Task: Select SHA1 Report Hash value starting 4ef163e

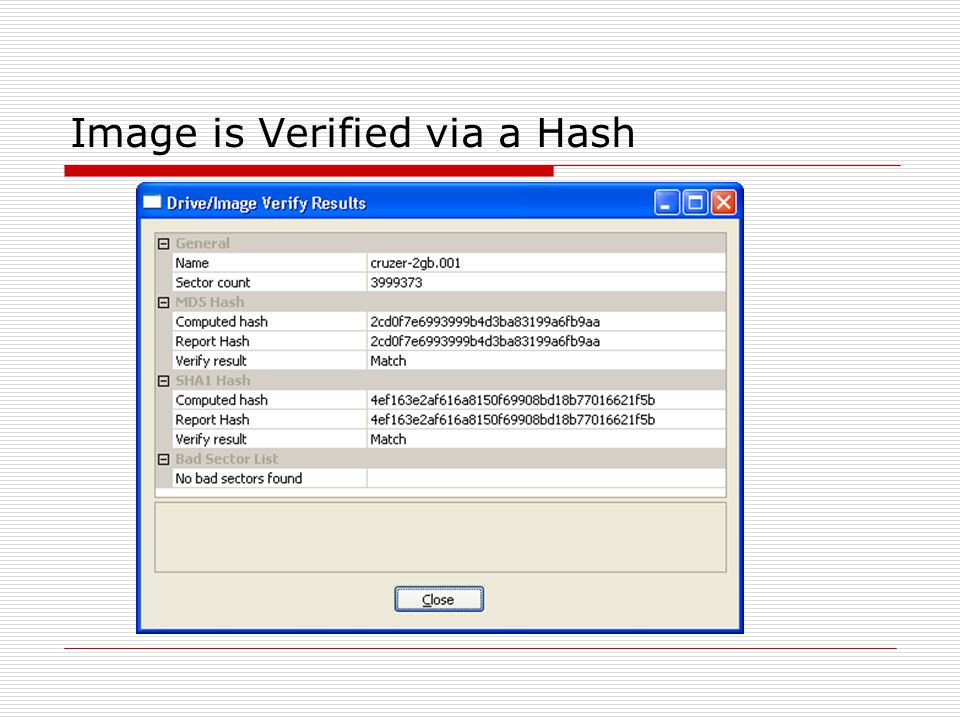Action: [x=512, y=420]
